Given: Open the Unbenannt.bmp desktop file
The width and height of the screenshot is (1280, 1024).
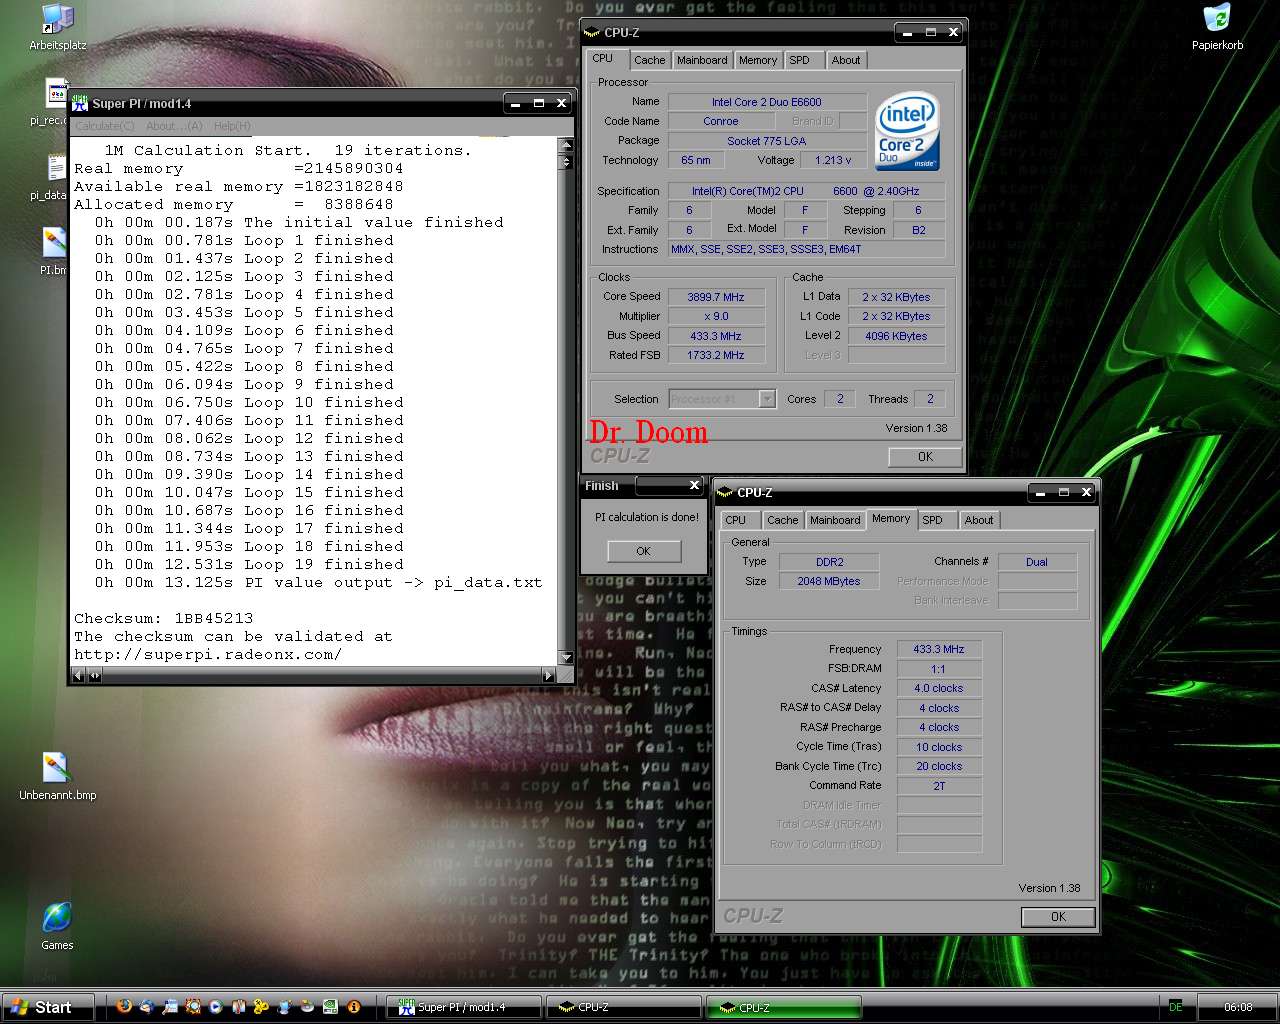Looking at the screenshot, I should pyautogui.click(x=57, y=777).
